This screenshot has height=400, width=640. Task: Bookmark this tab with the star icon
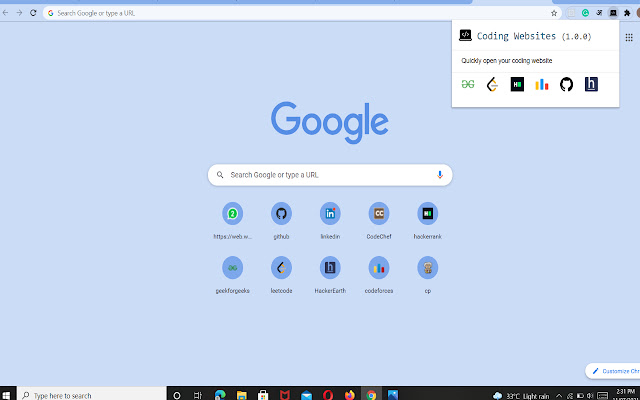tap(554, 13)
